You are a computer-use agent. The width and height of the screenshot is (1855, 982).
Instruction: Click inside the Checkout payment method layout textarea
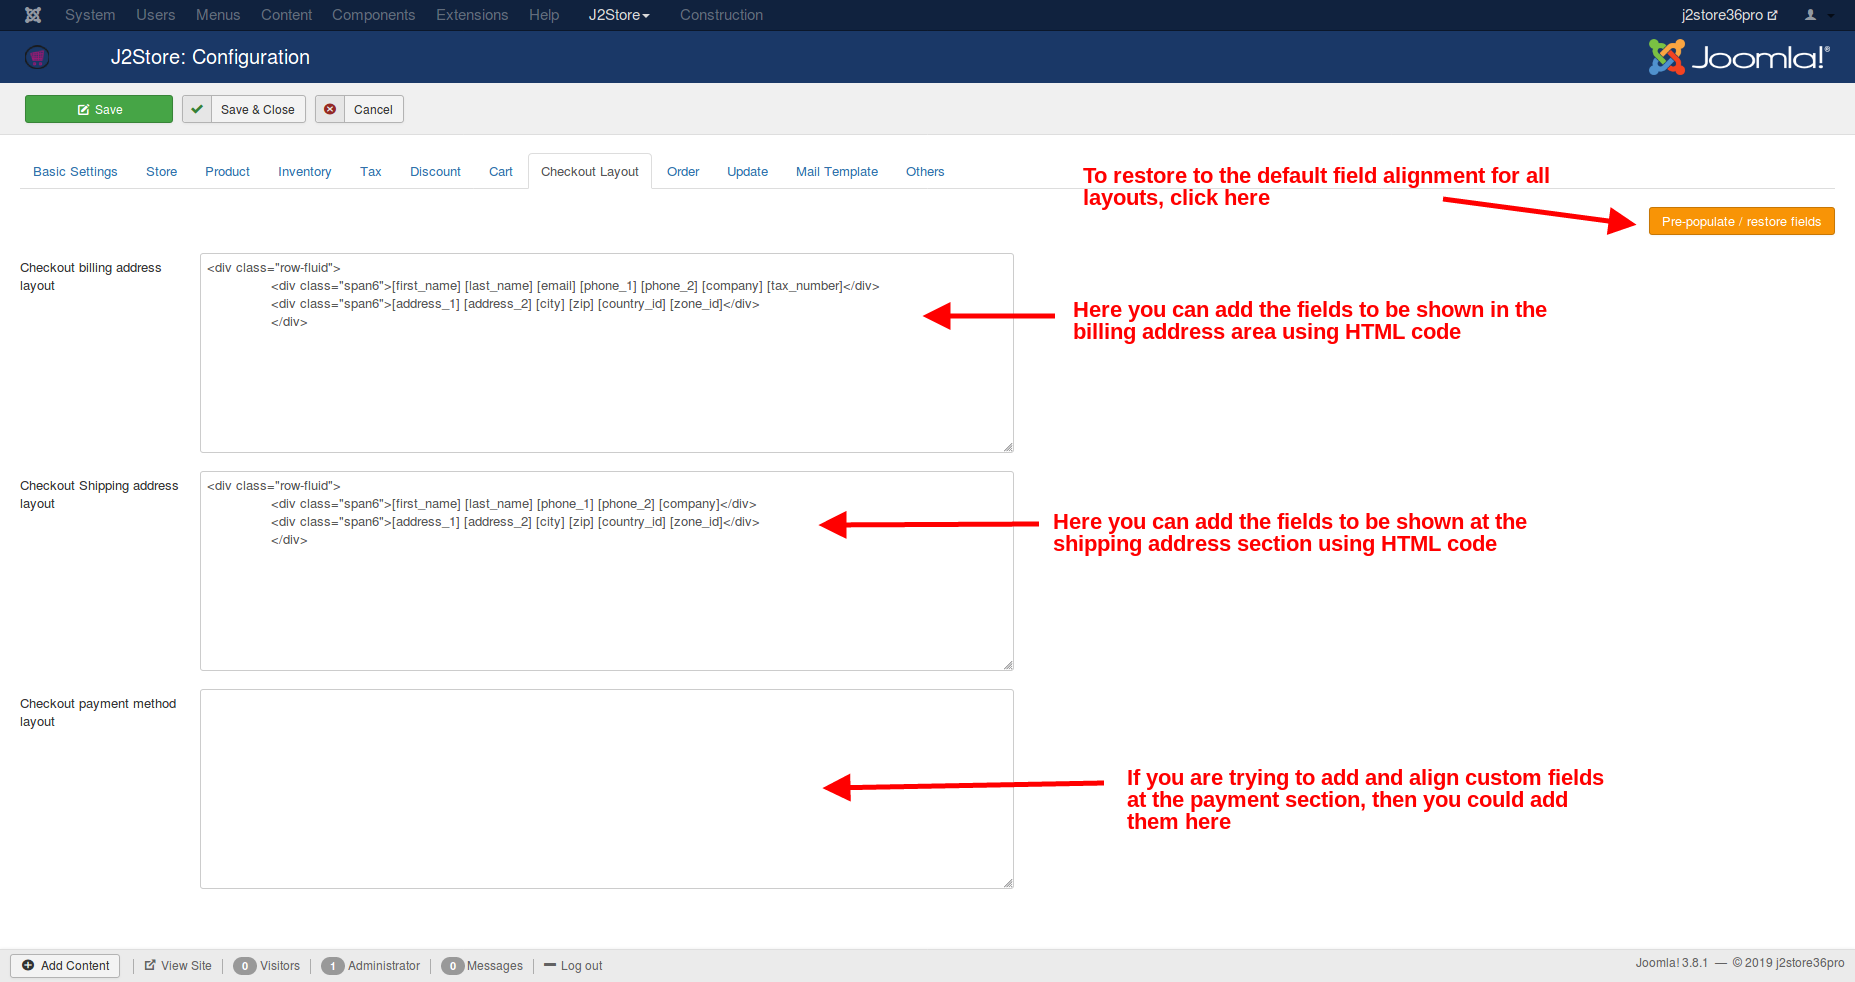(606, 788)
